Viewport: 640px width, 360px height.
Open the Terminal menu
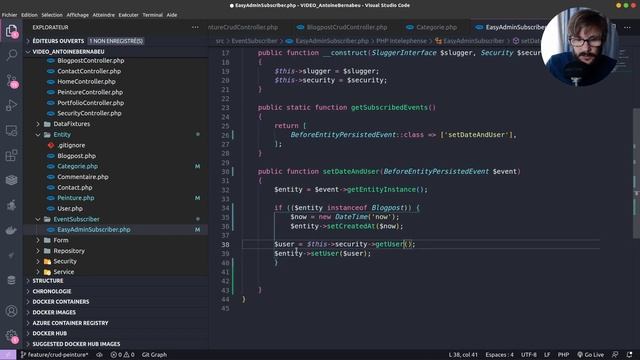(x=153, y=15)
